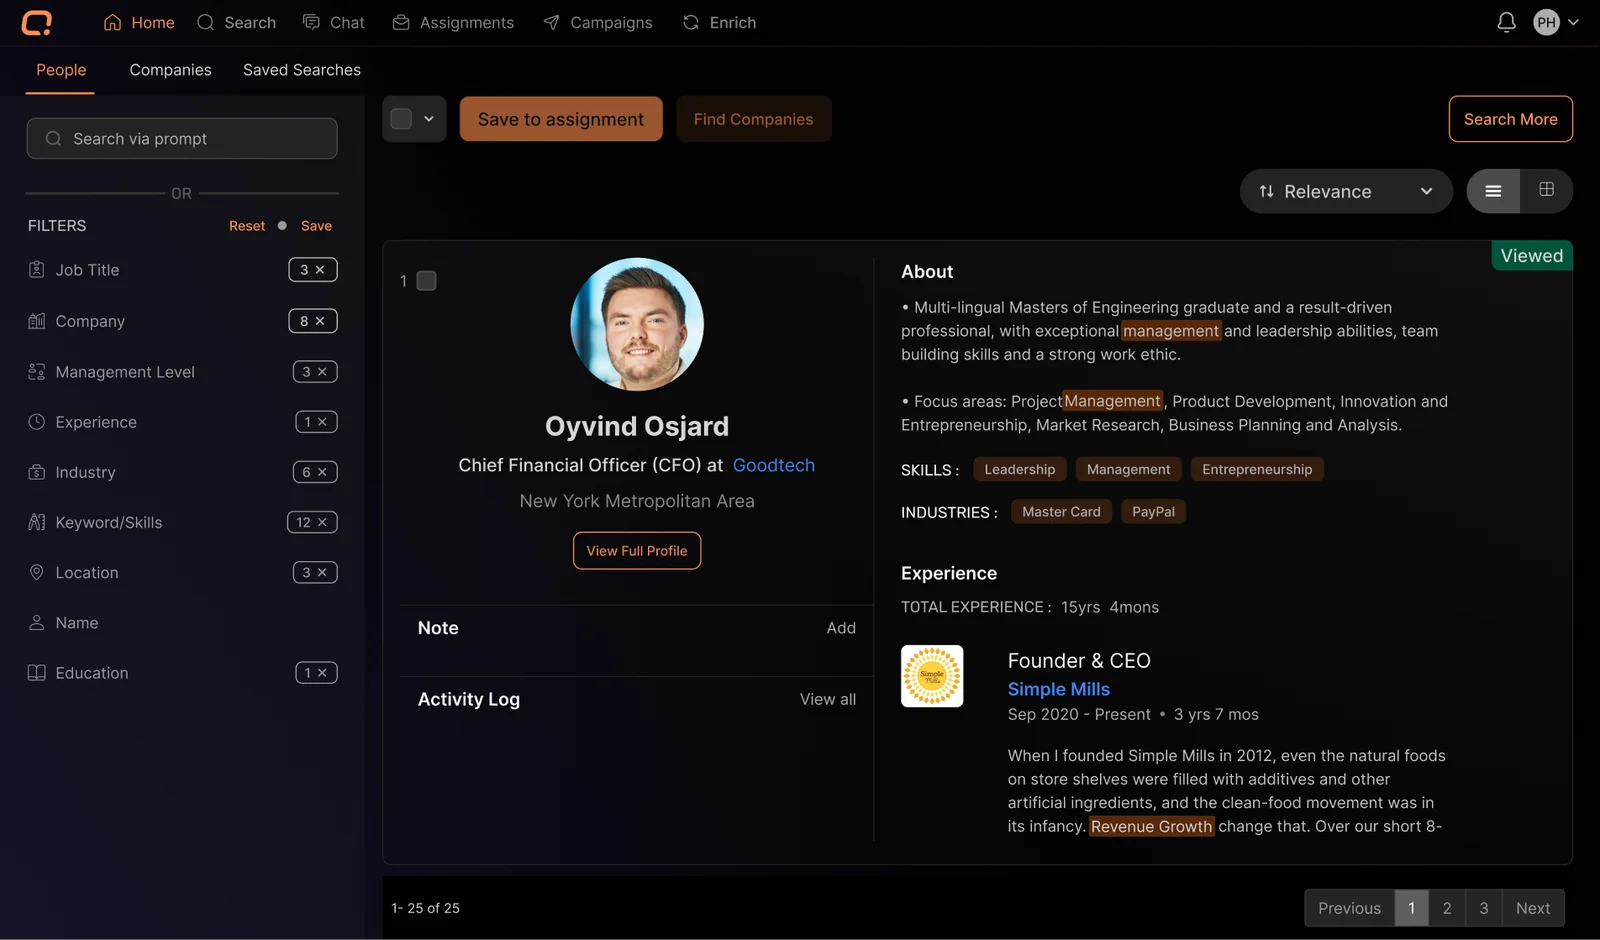The image size is (1600, 940).
Task: Clear the Experience filter count badge
Action: 316,422
